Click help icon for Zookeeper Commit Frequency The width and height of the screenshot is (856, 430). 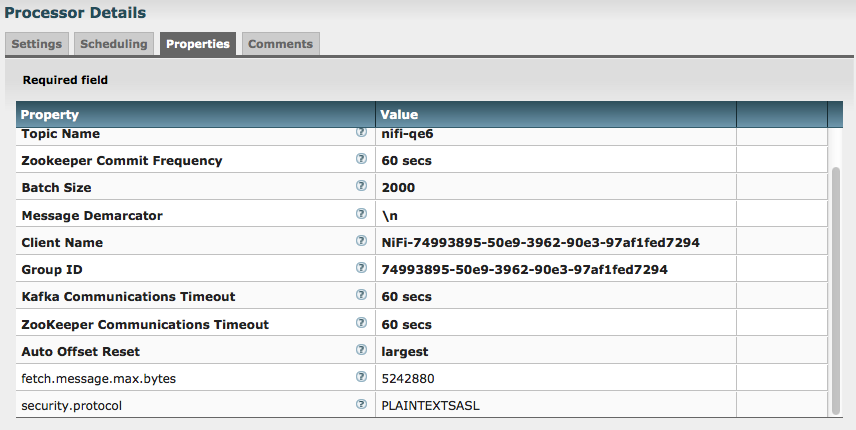[361, 159]
